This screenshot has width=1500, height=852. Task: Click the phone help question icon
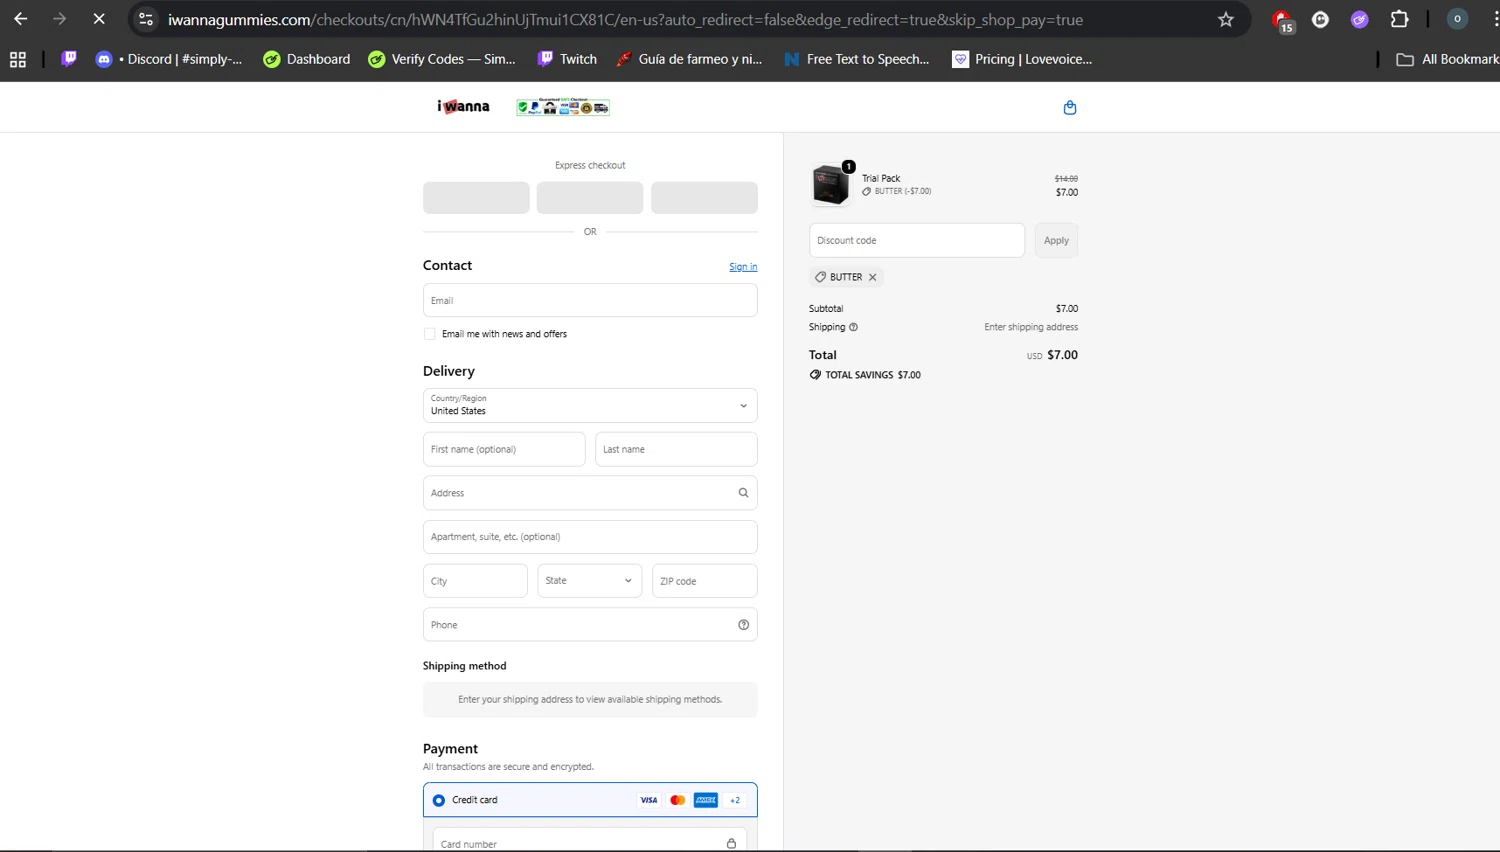tap(743, 625)
